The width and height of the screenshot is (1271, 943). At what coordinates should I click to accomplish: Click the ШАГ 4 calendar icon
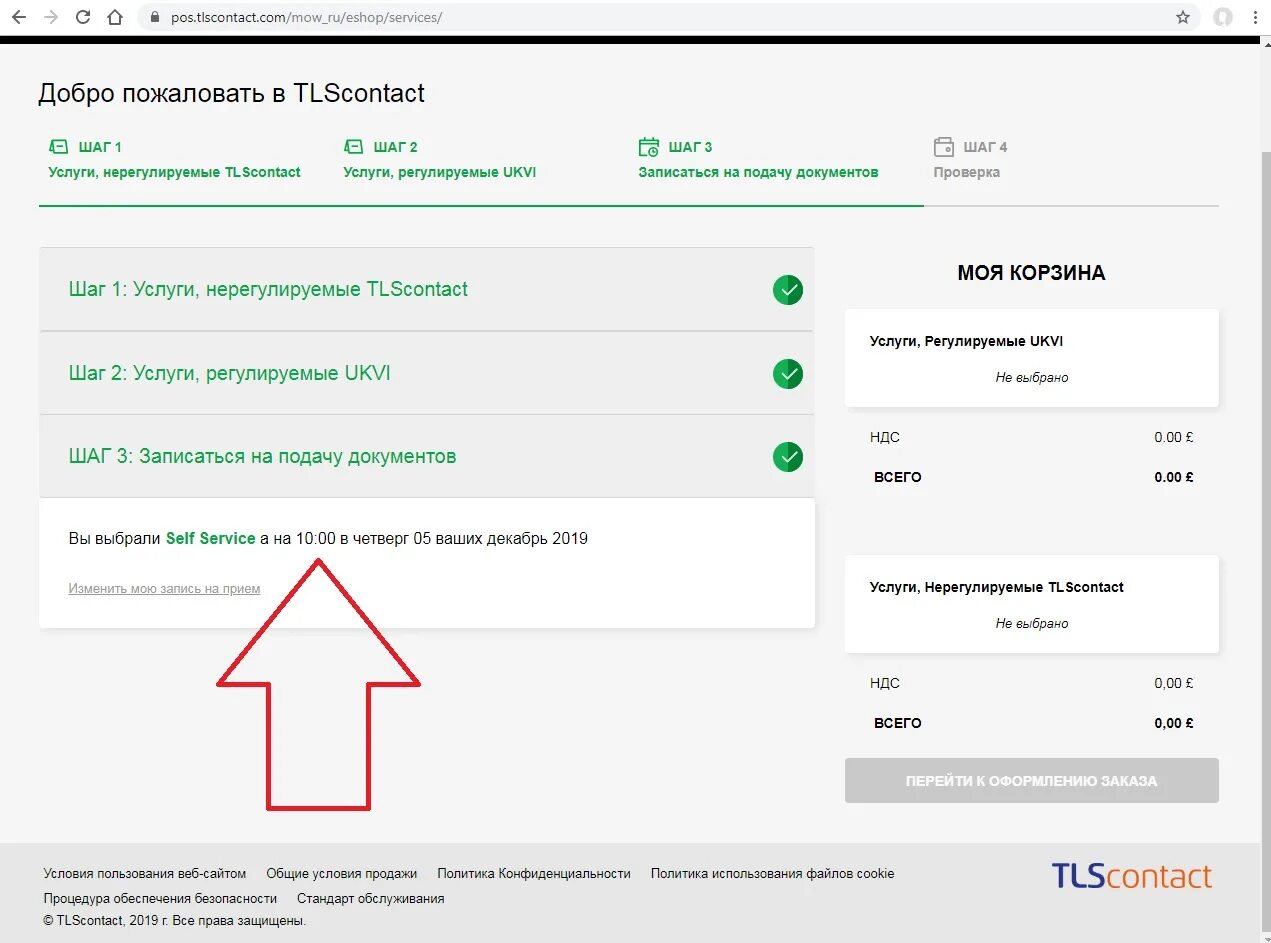click(944, 147)
